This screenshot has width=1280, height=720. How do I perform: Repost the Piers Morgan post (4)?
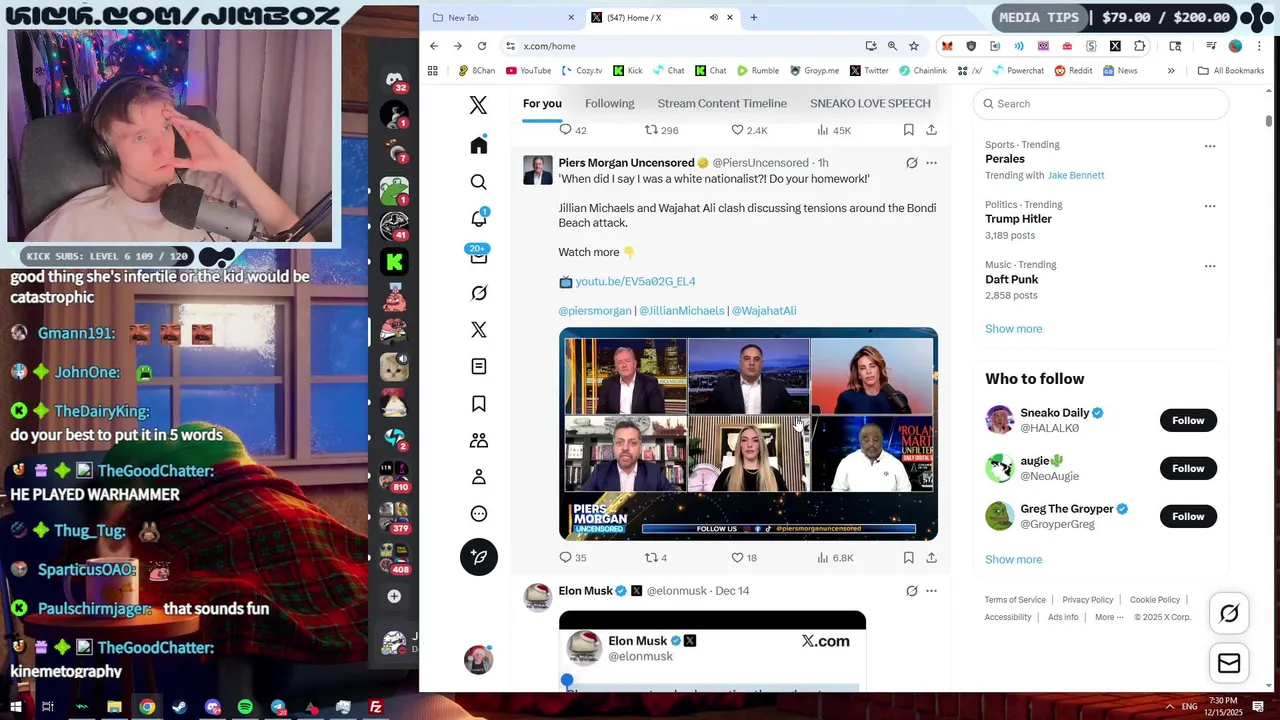pos(656,558)
